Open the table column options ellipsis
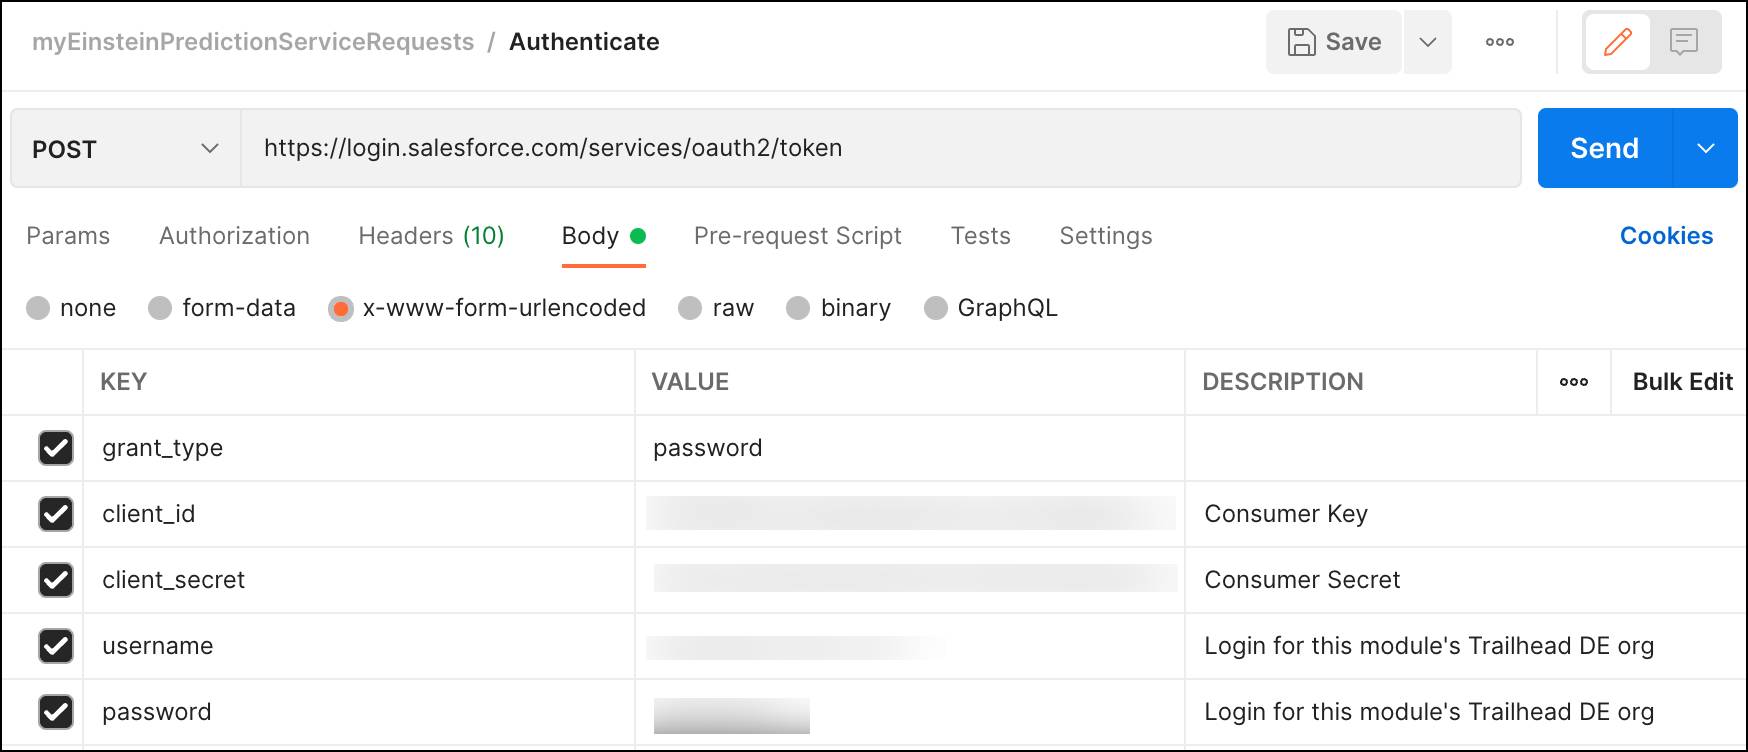This screenshot has width=1748, height=752. 1574,382
